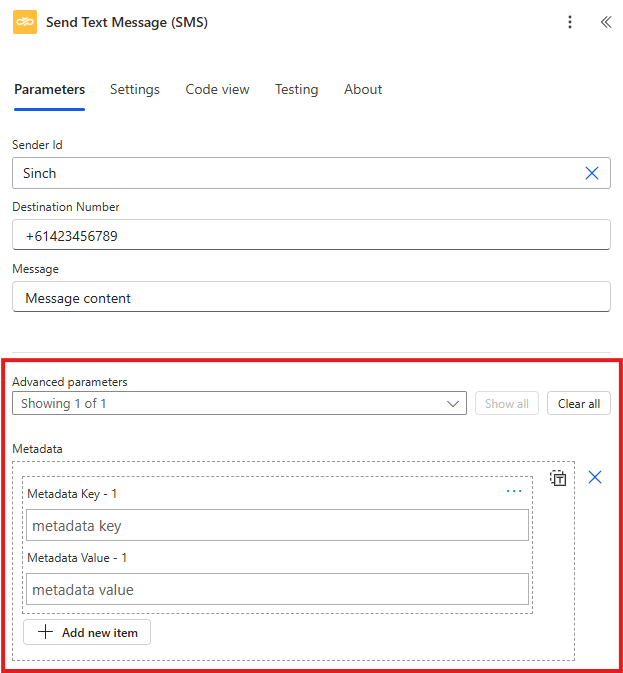Open the Settings tab

[135, 89]
